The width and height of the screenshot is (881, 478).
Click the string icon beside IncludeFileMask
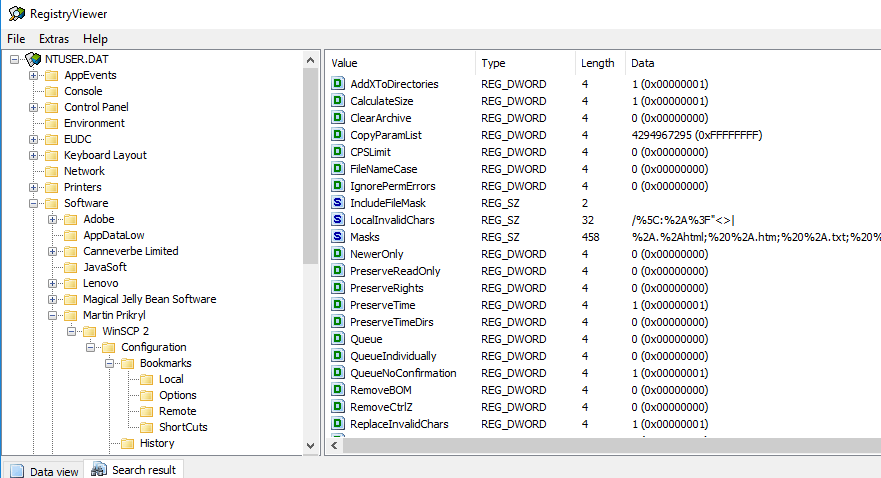338,203
